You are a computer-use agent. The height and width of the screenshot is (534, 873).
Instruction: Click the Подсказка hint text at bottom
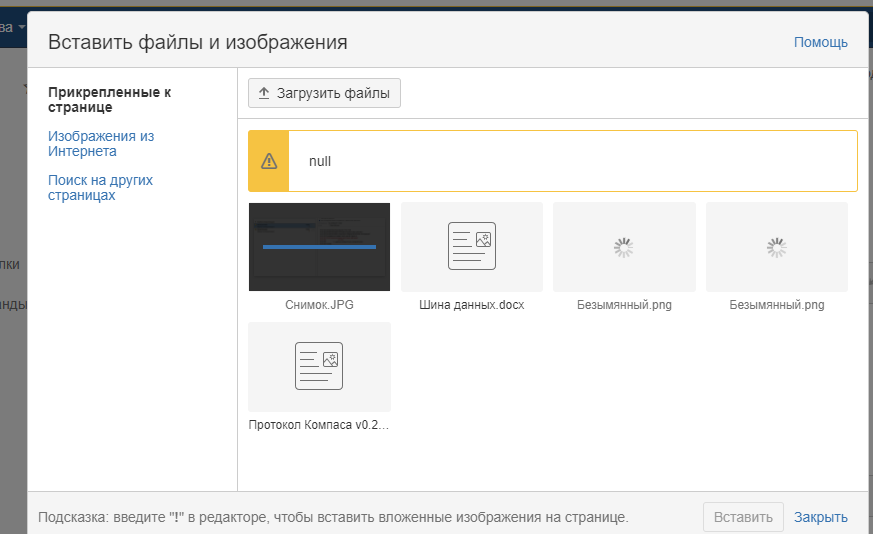pyautogui.click(x=333, y=517)
